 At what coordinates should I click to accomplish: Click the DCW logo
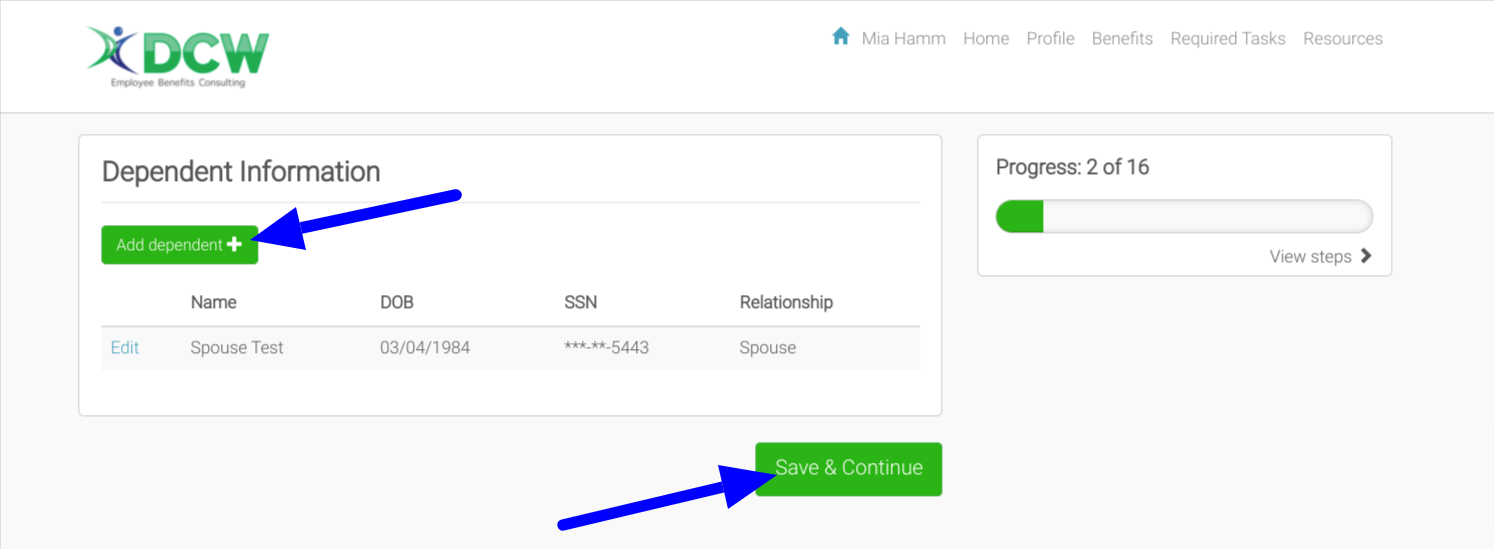178,56
